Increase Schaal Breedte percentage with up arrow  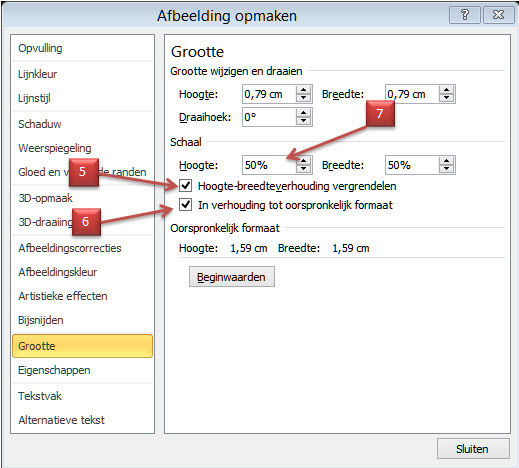point(447,161)
